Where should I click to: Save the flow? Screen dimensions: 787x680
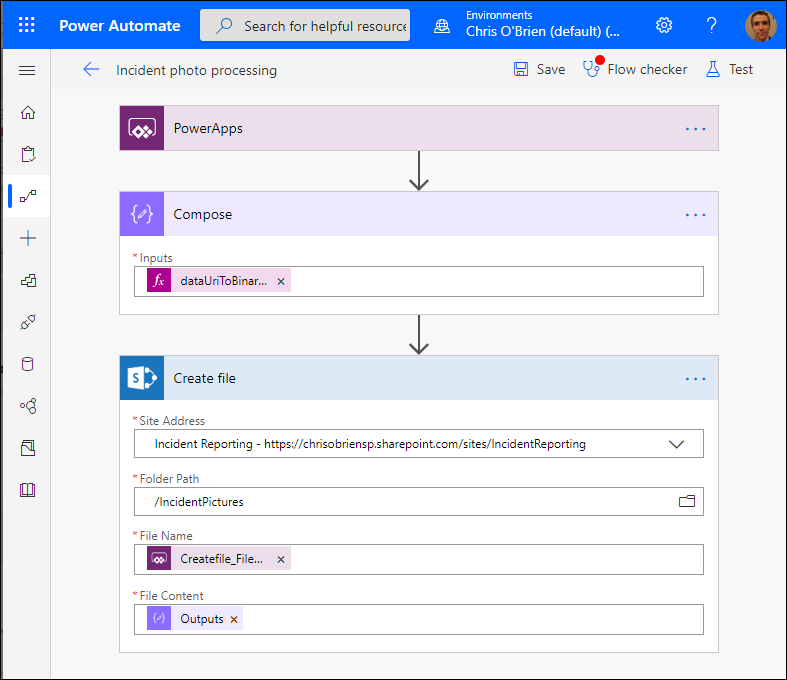click(x=539, y=69)
